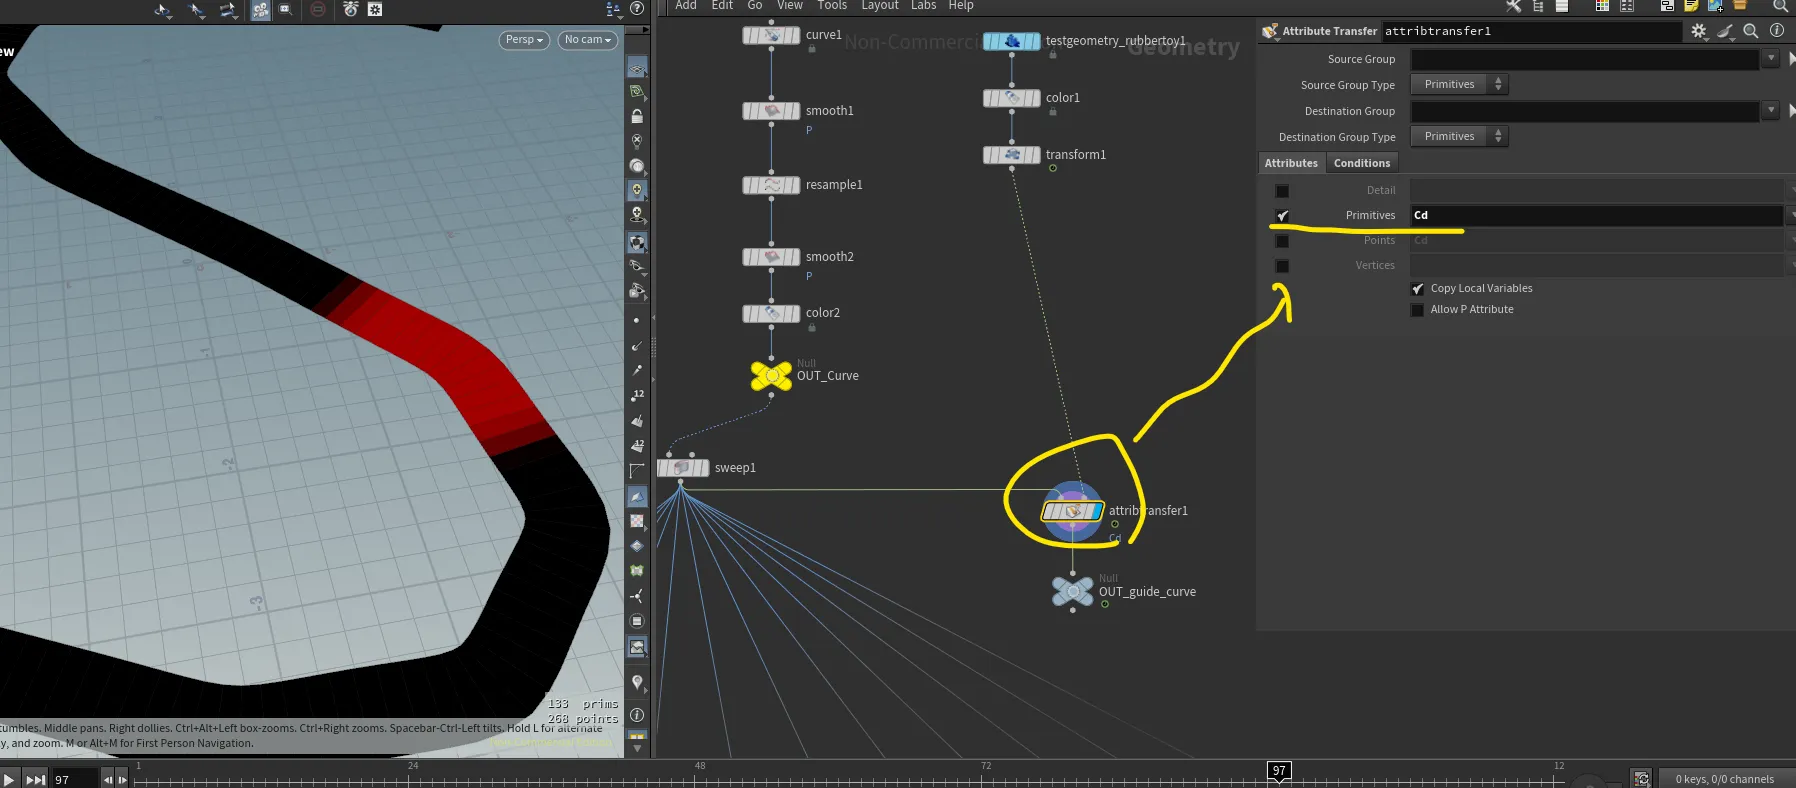The width and height of the screenshot is (1796, 788).
Task: Click the current frame field showing 97
Action: point(75,779)
